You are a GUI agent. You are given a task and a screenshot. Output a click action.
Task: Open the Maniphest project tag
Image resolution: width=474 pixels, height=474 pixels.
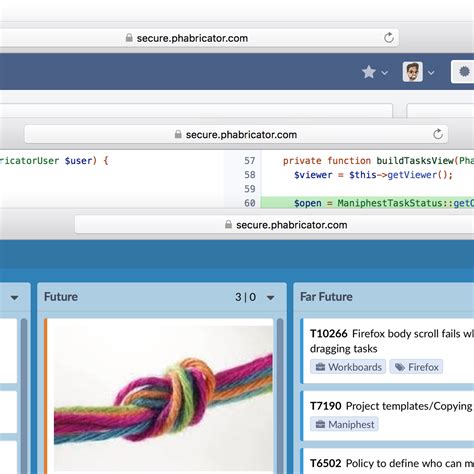coord(344,424)
